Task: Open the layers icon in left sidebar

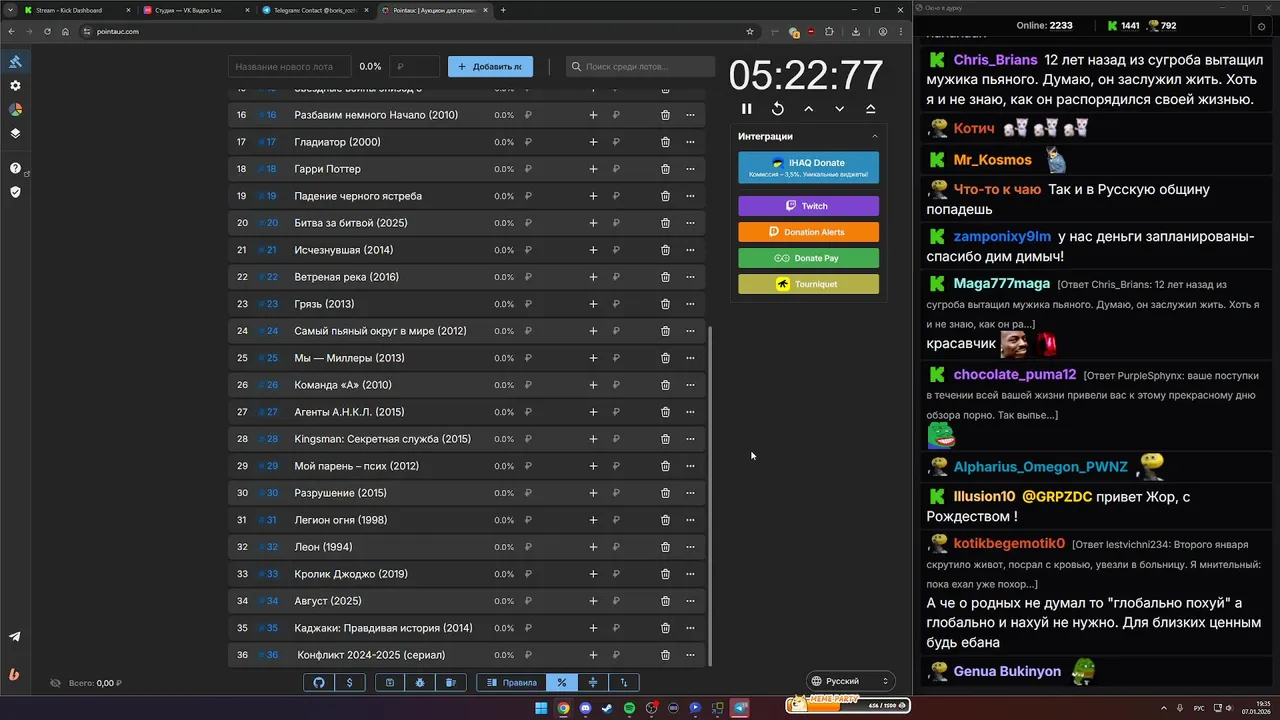Action: 15,133
